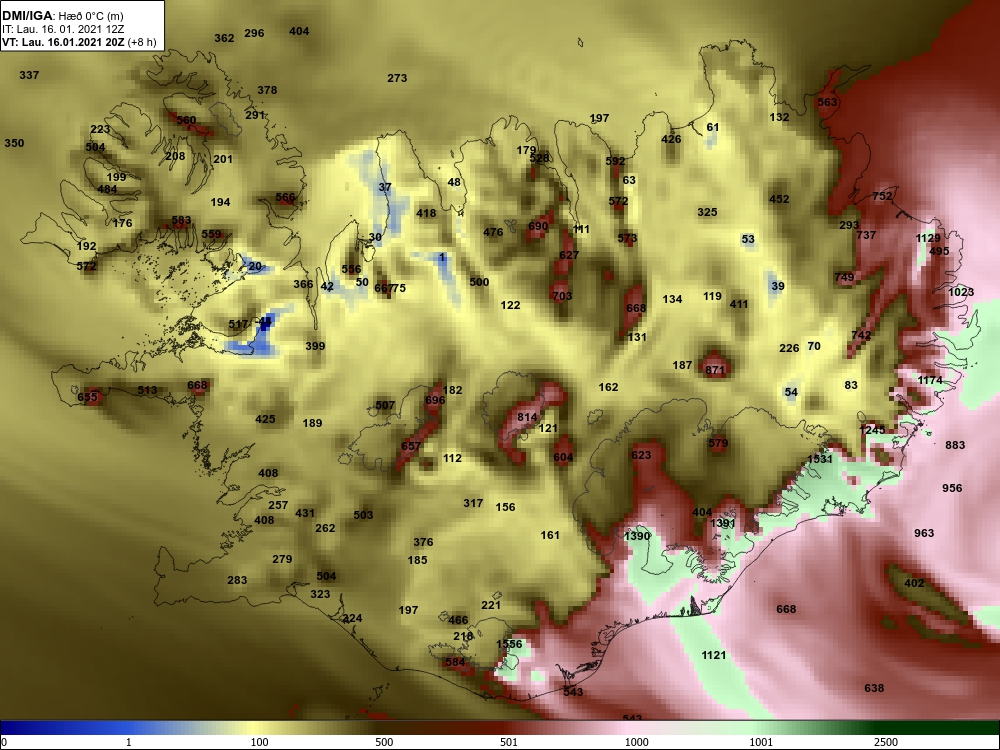Click the map value '1174'
1000x750 pixels.
click(x=930, y=380)
